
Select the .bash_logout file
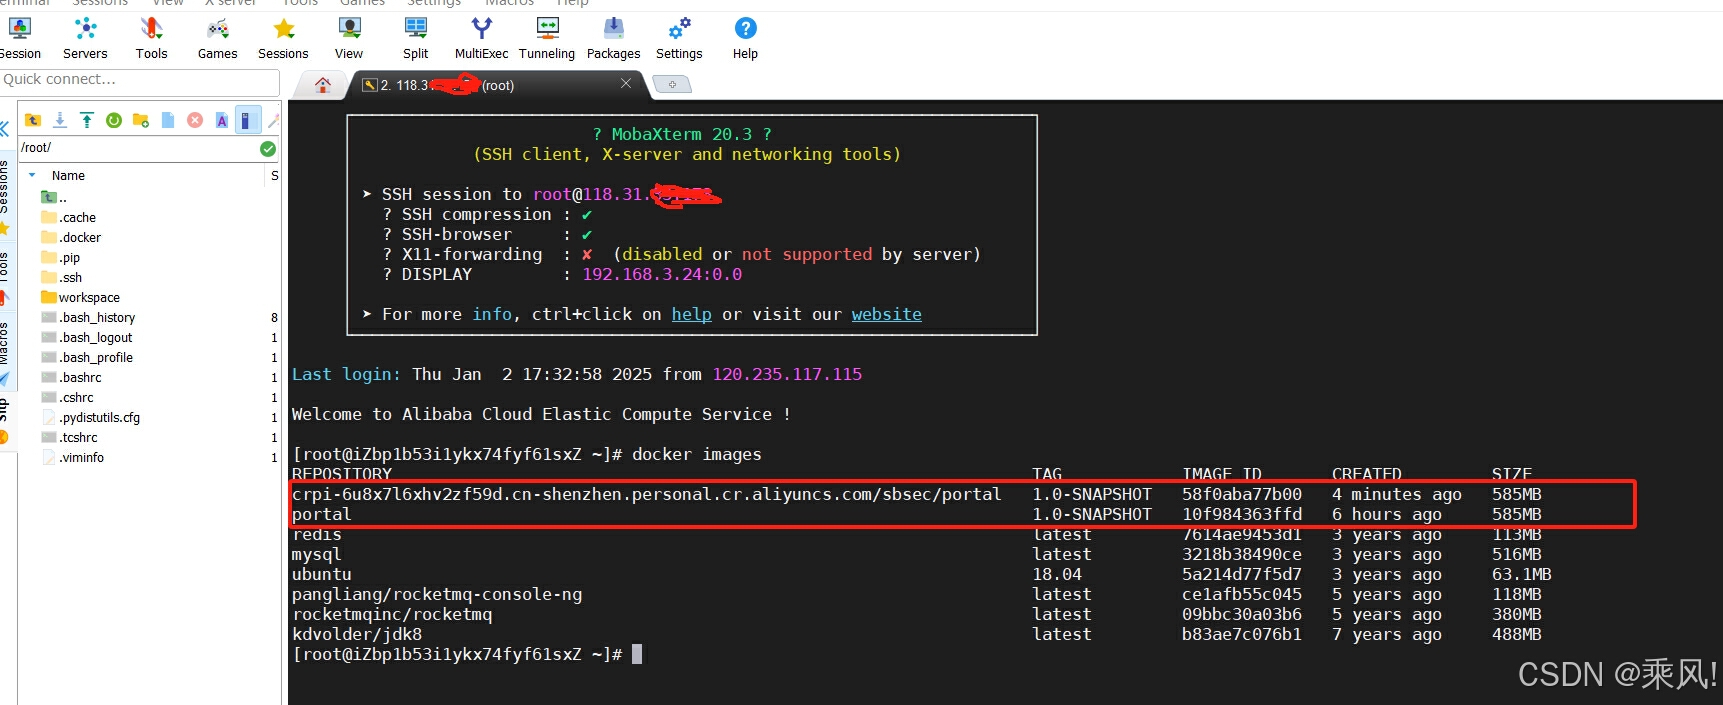coord(87,337)
